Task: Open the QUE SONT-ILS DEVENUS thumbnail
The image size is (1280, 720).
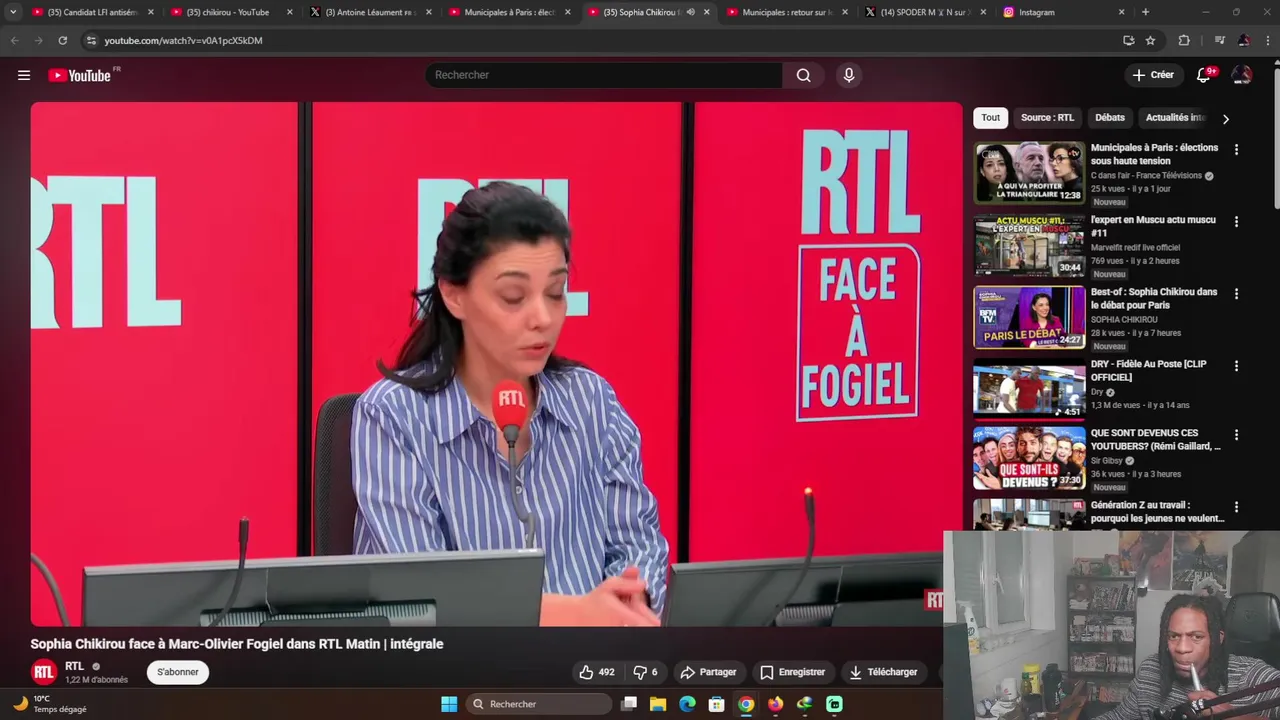Action: 1029,458
